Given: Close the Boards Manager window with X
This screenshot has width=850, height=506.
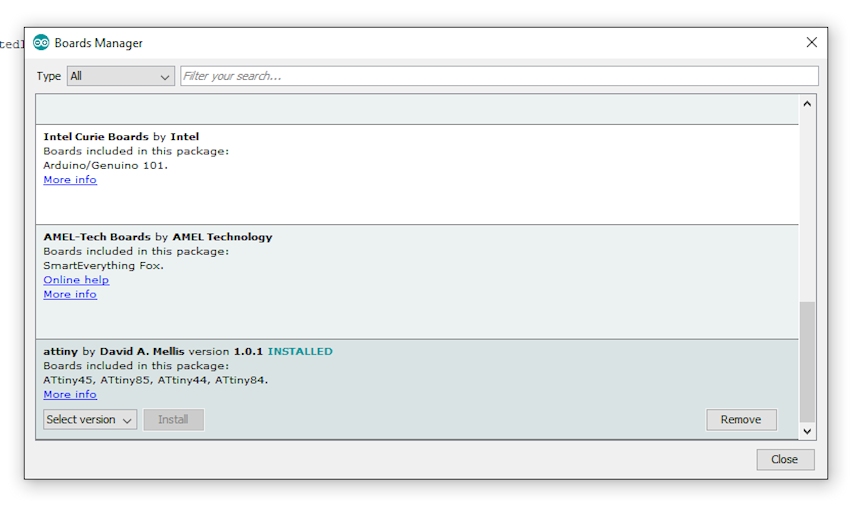Looking at the screenshot, I should tap(811, 42).
